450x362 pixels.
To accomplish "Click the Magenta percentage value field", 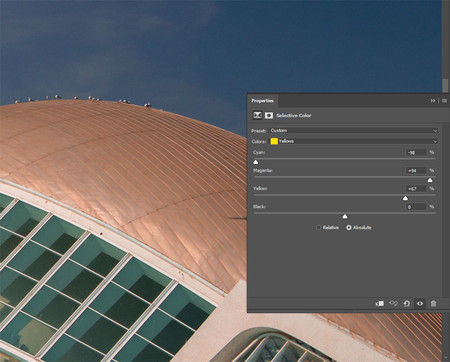I will [416, 171].
